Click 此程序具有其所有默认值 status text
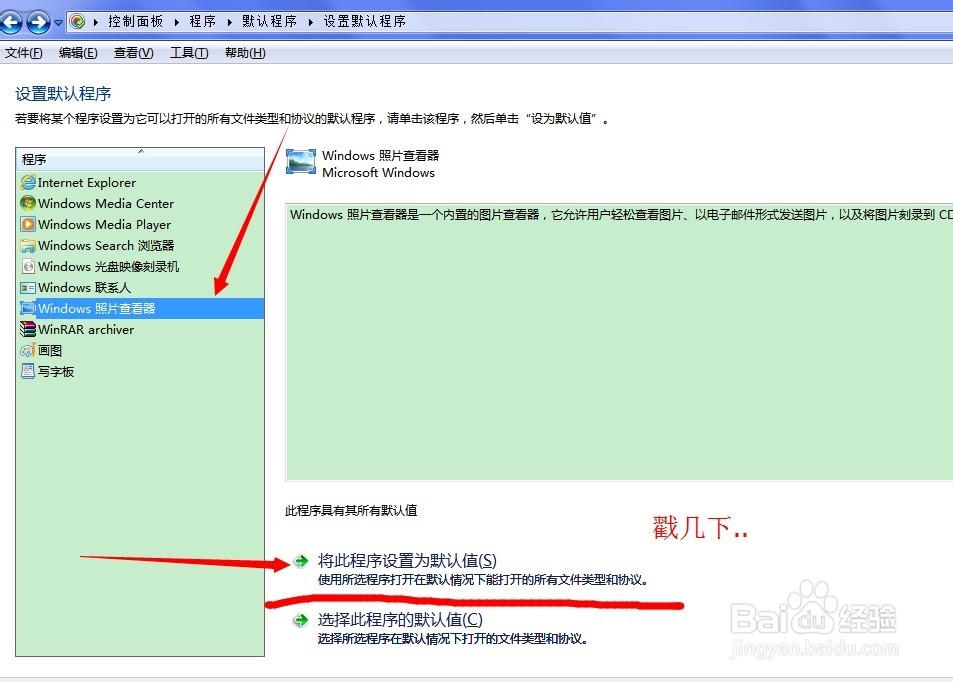 tap(351, 511)
